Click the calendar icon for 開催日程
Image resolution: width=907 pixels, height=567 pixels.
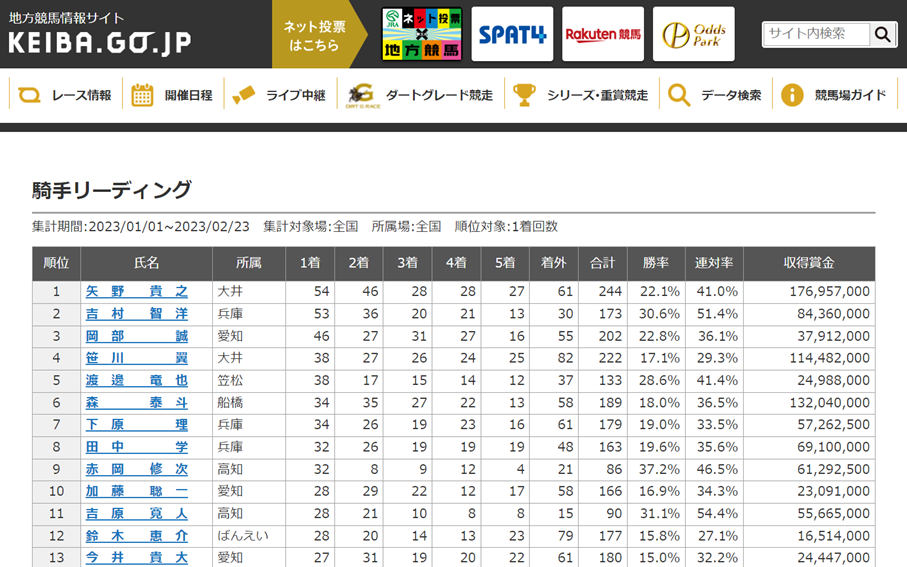click(143, 95)
